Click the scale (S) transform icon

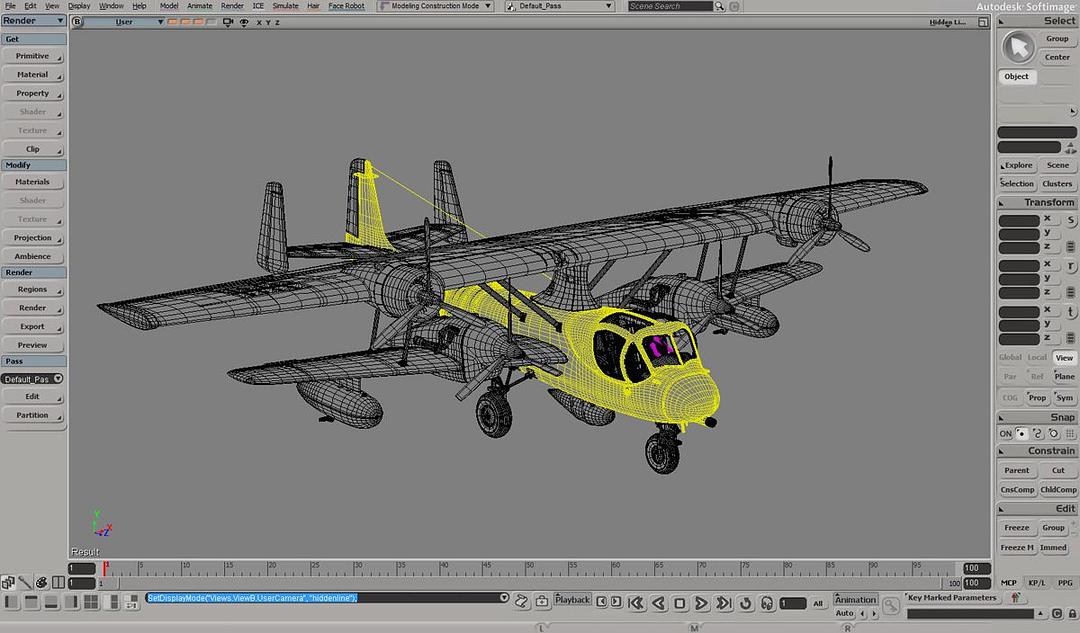1071,220
